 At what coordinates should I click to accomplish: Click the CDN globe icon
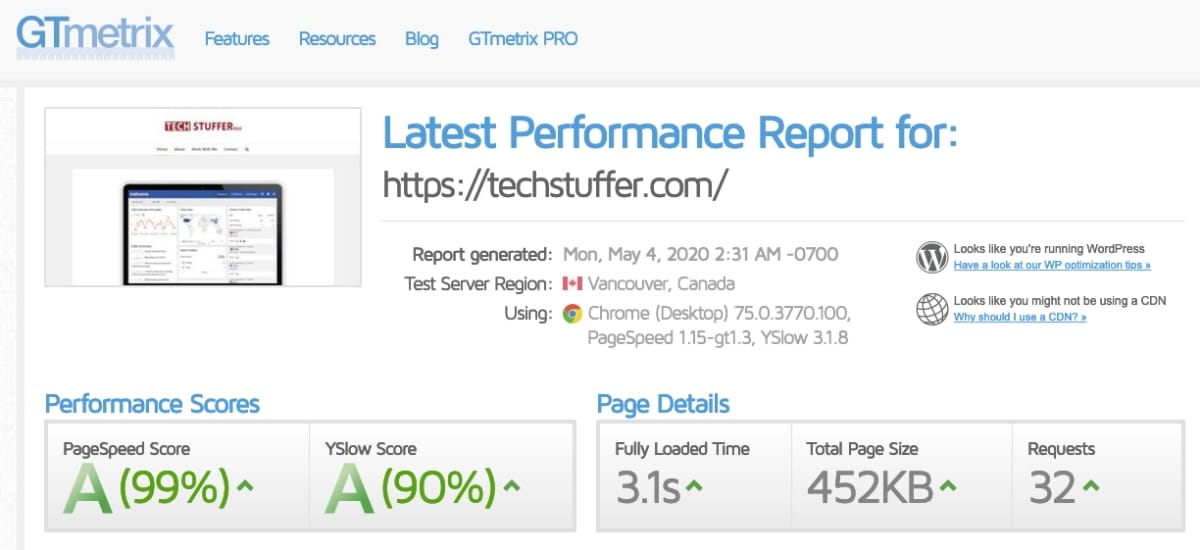tap(931, 308)
